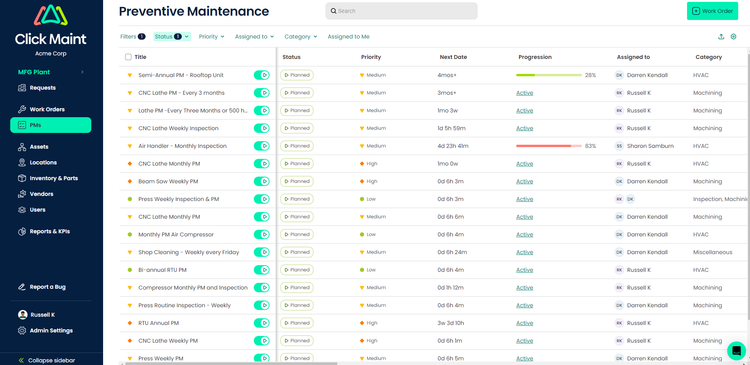Click High priority icon for CNC Lathe Monthly PM
This screenshot has height=365, width=750.
coord(362,164)
